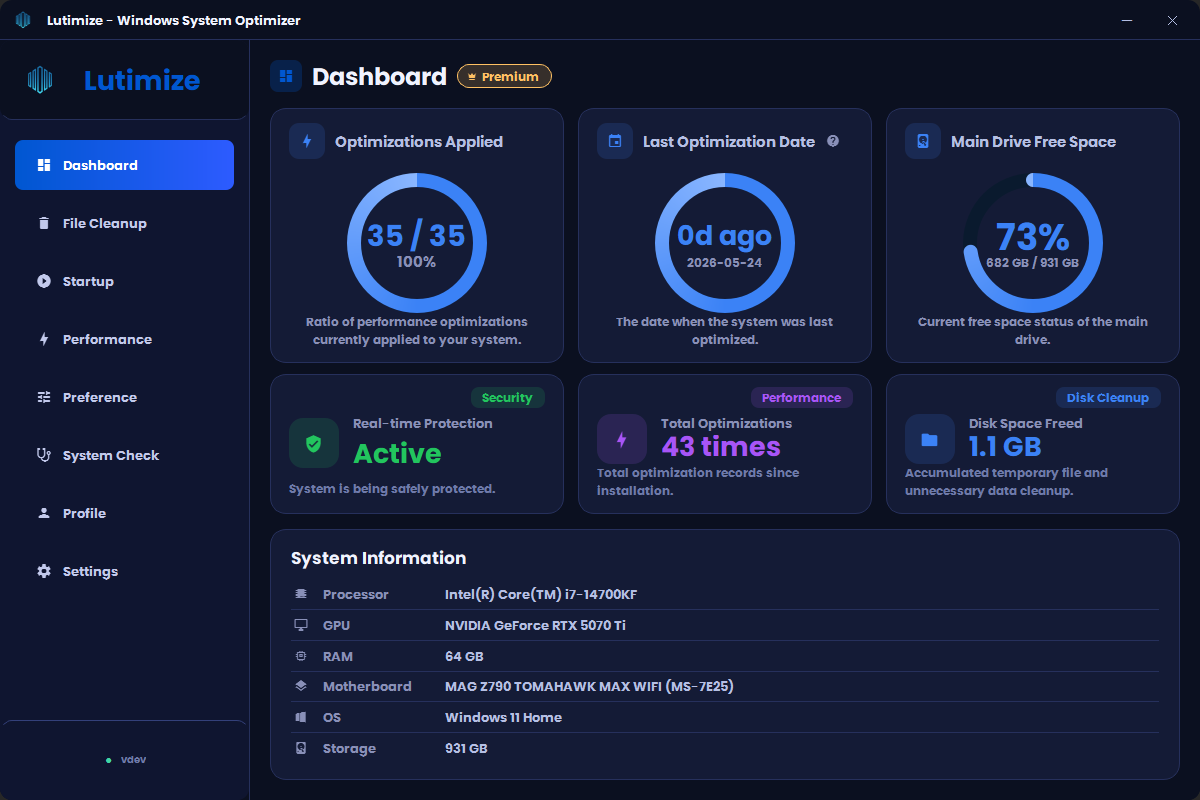Viewport: 1200px width, 800px height.
Task: Click the RAM chip icon
Action: (x=301, y=656)
